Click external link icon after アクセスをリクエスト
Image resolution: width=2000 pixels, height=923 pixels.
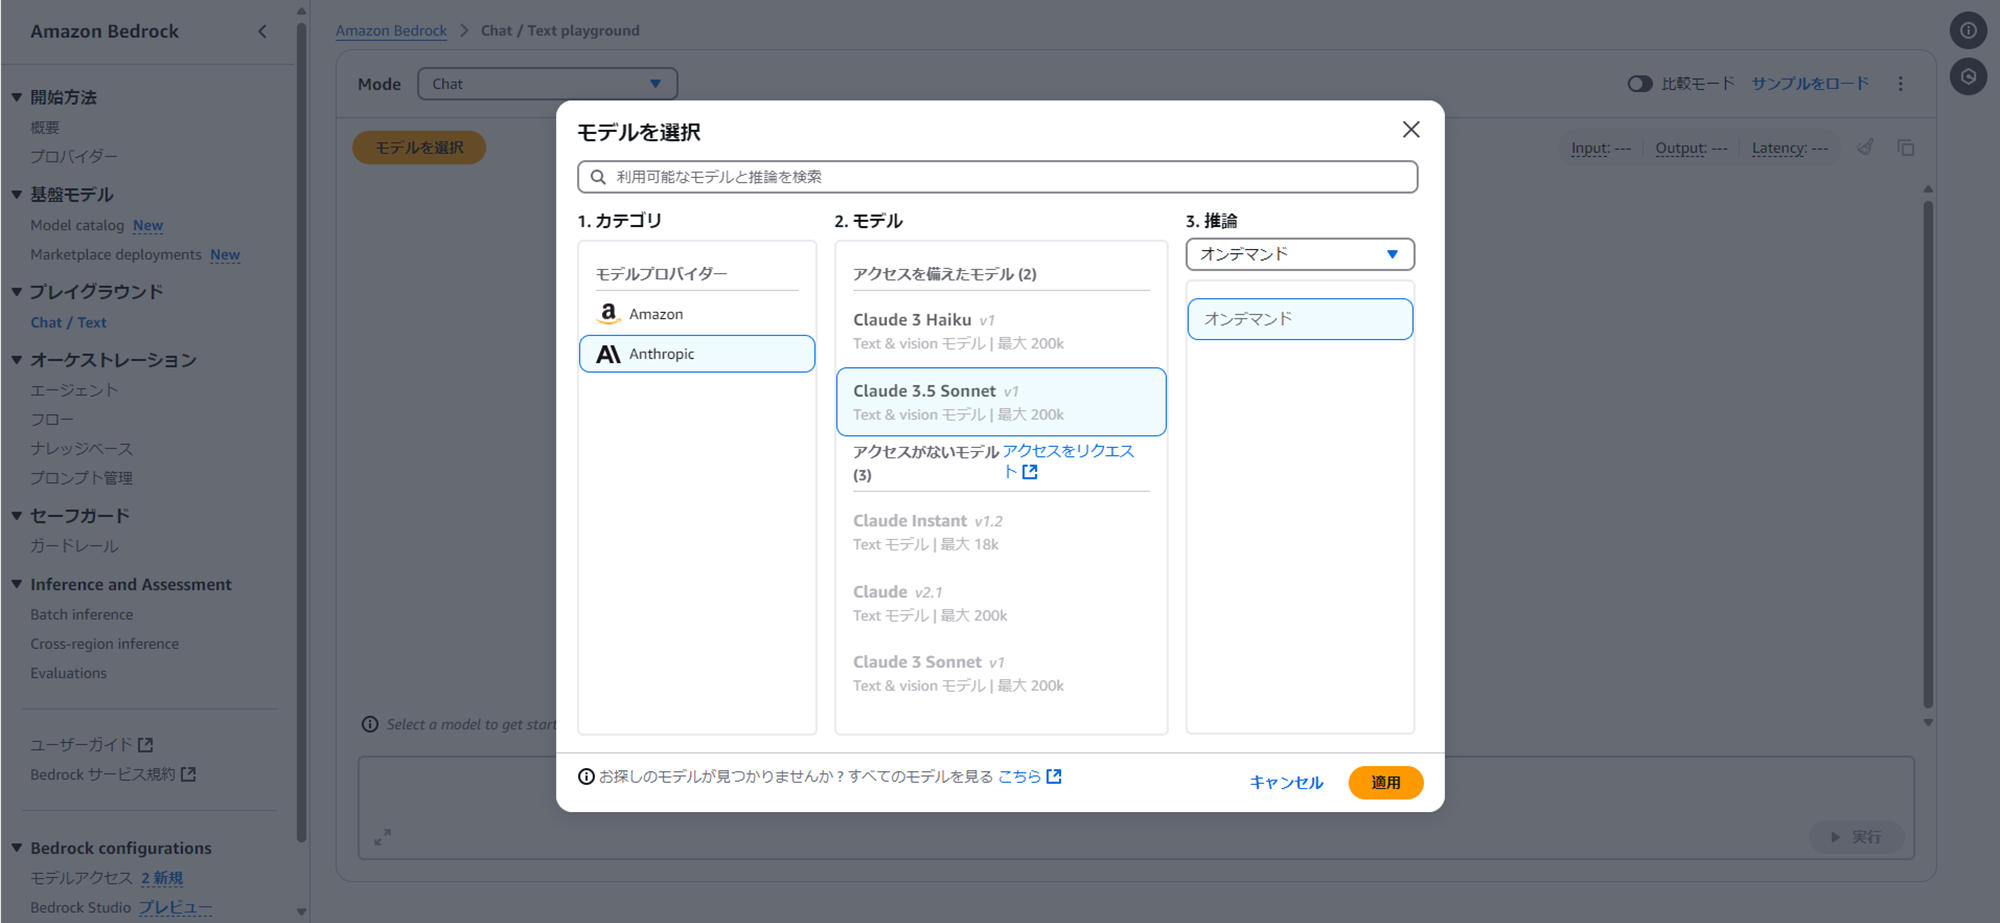(x=1030, y=472)
